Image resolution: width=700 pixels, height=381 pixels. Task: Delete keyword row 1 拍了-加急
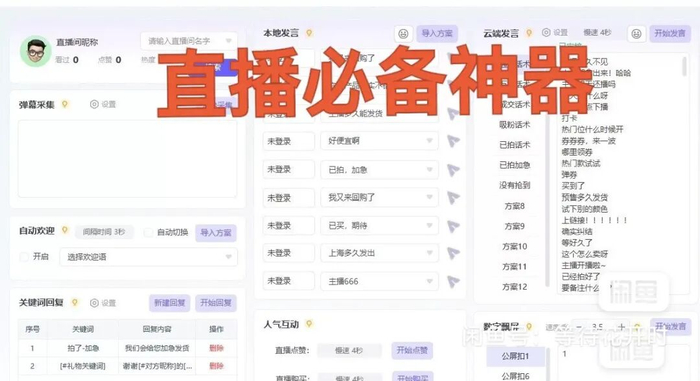[x=216, y=348]
